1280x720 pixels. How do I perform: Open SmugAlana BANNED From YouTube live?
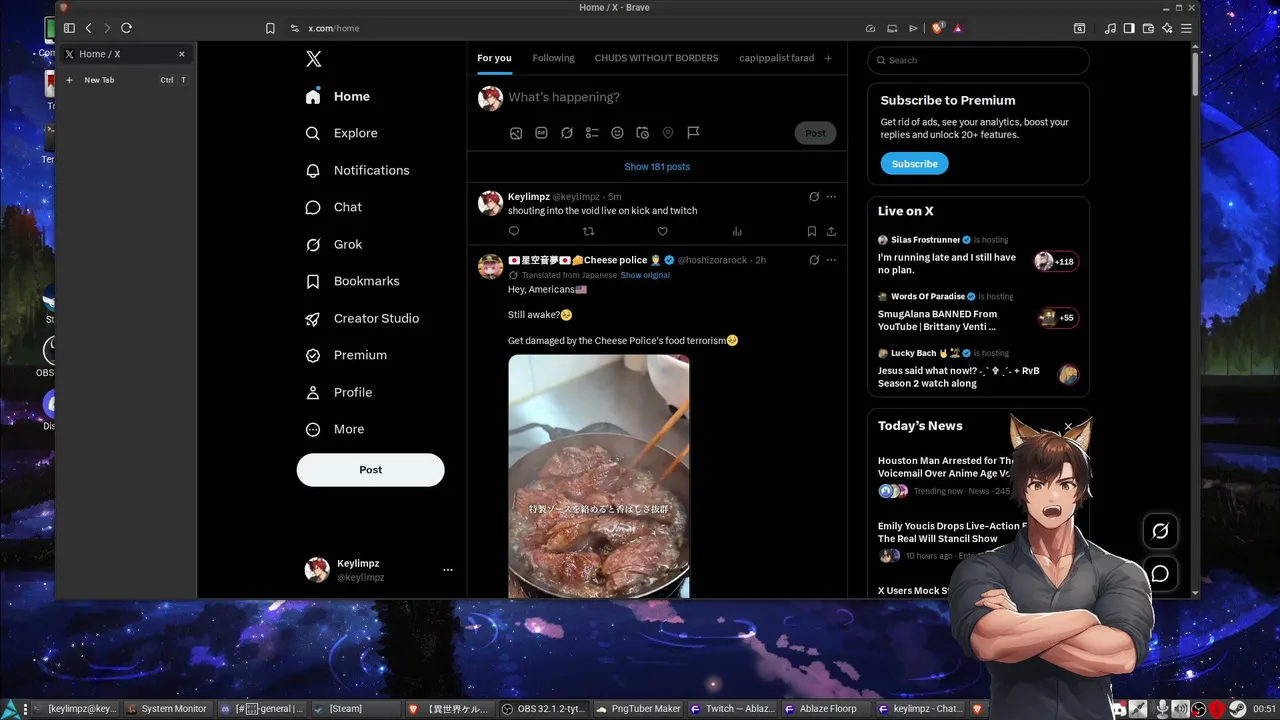tap(978, 314)
